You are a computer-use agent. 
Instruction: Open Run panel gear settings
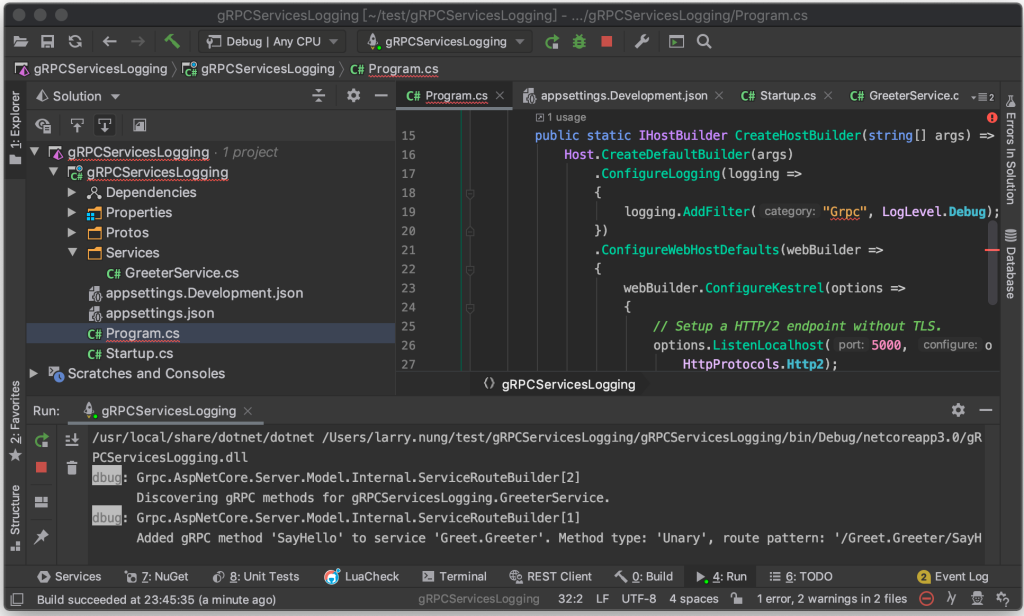(958, 410)
